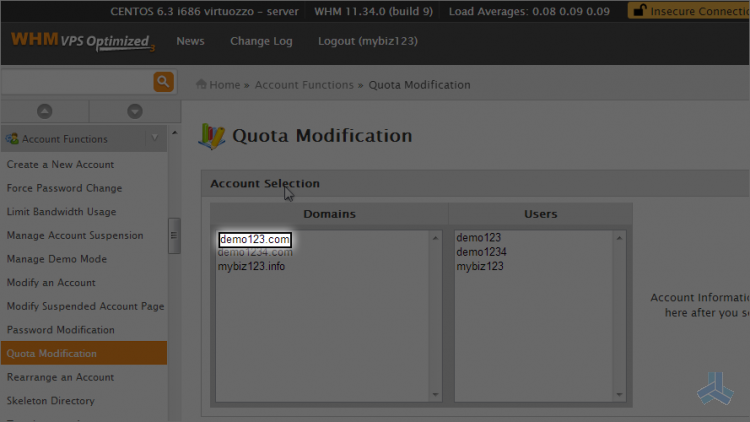Click the sidebar scrollbar grip handle

pos(174,235)
